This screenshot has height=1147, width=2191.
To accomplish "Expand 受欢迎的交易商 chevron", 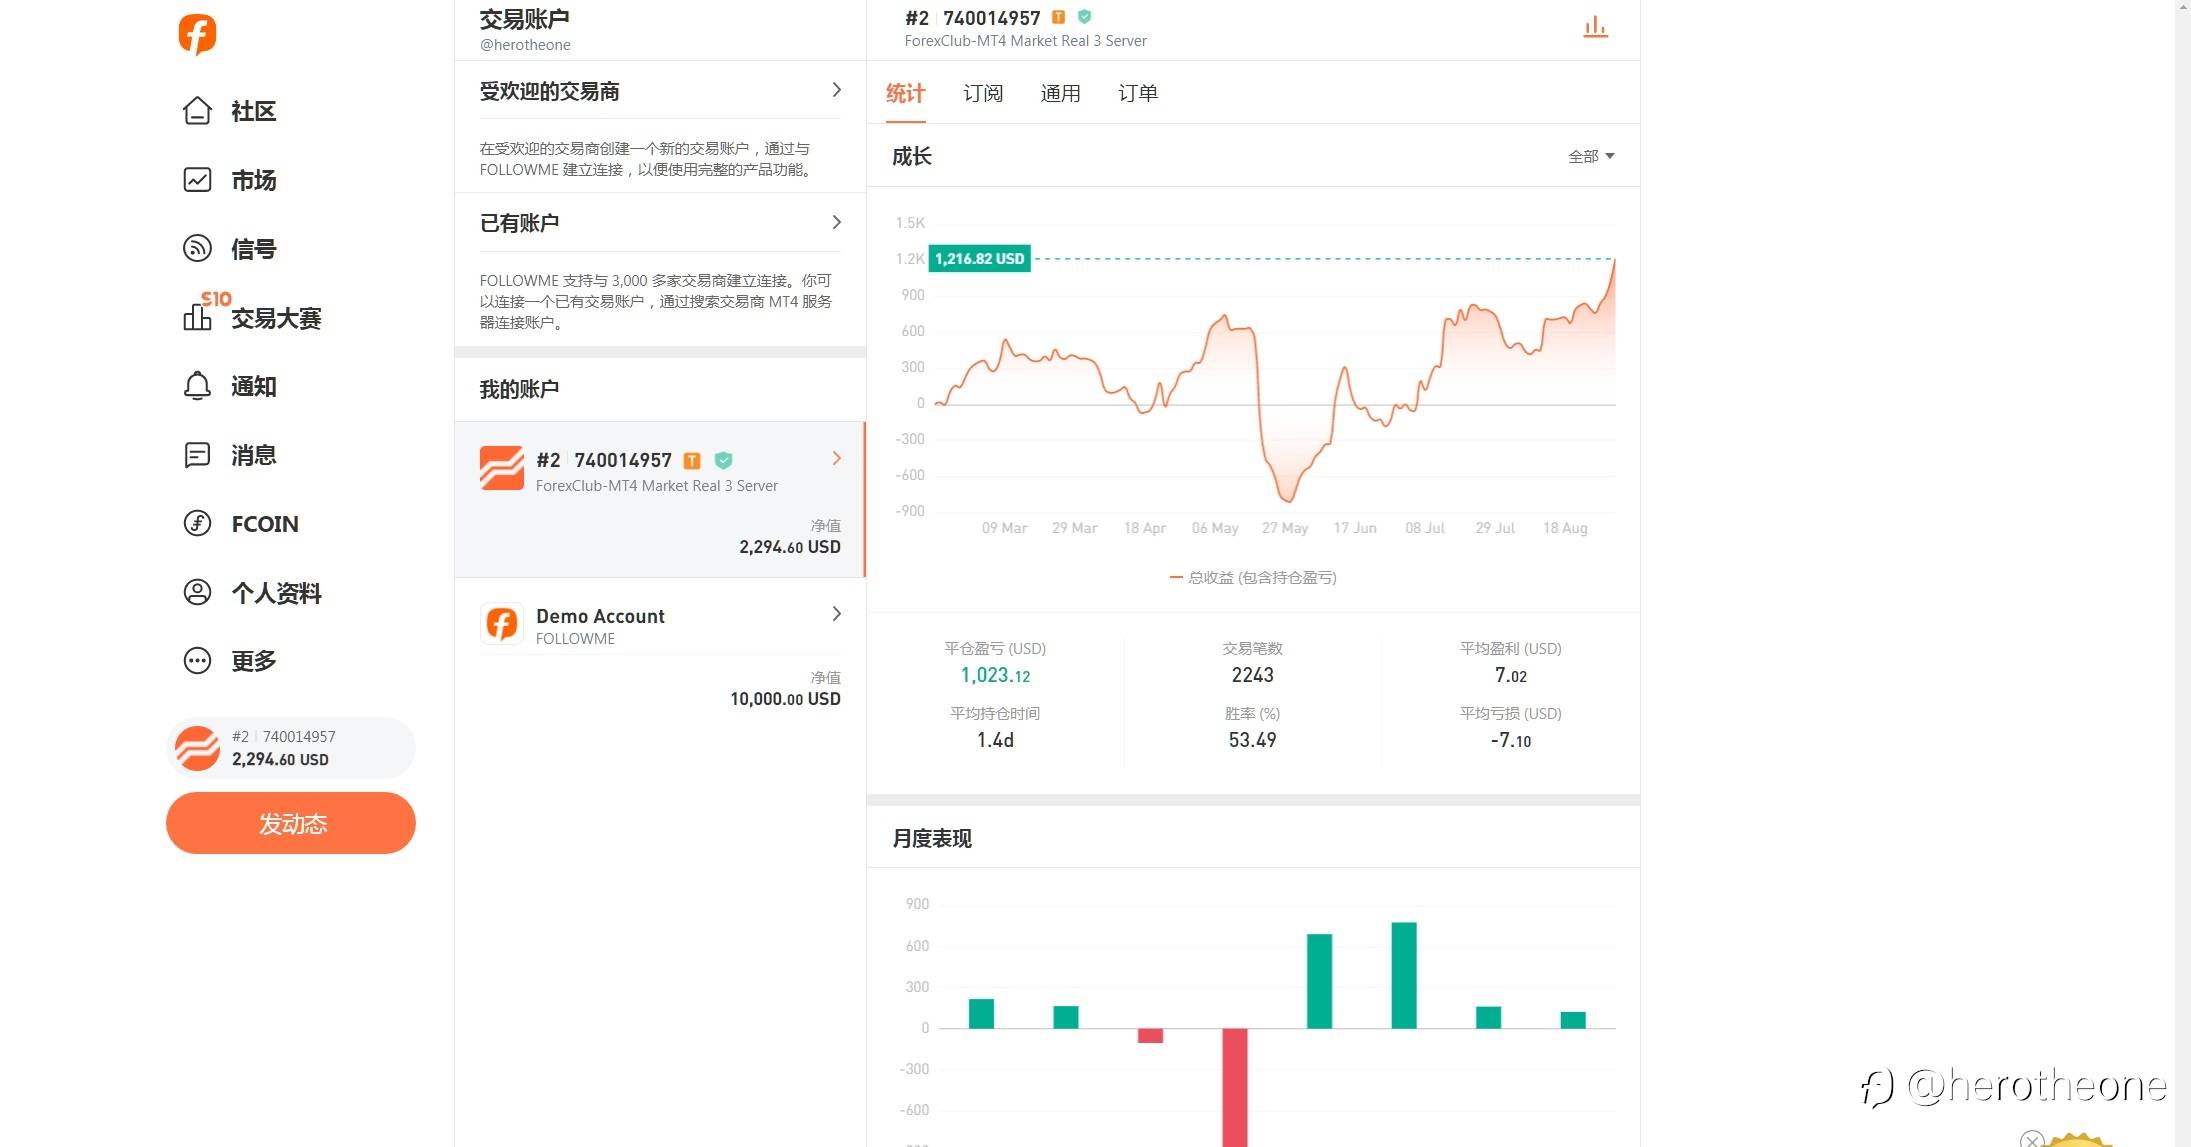I will click(x=836, y=90).
